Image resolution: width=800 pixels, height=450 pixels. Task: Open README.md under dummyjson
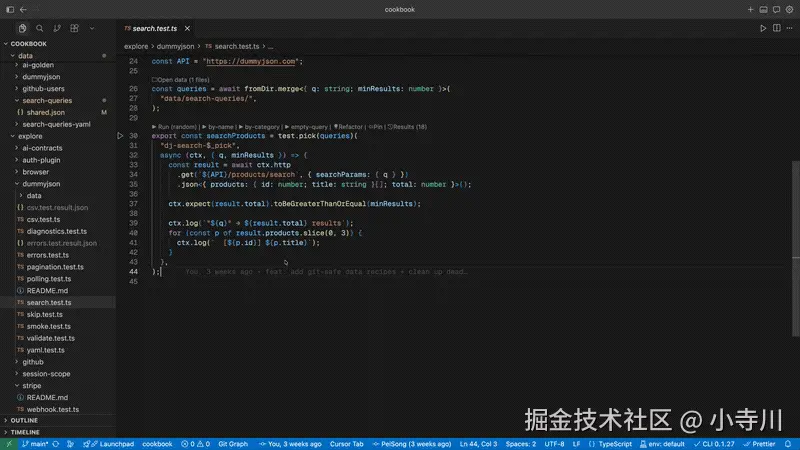(47, 291)
